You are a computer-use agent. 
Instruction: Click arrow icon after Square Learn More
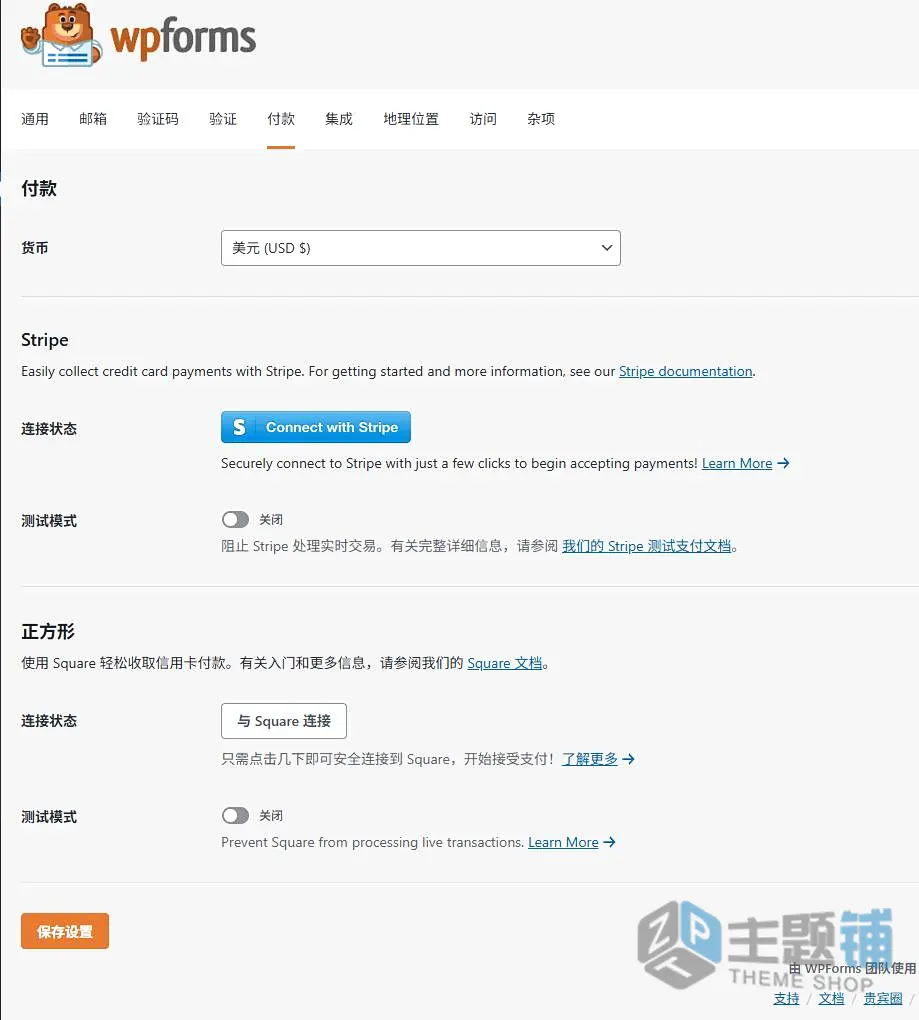pyautogui.click(x=609, y=842)
